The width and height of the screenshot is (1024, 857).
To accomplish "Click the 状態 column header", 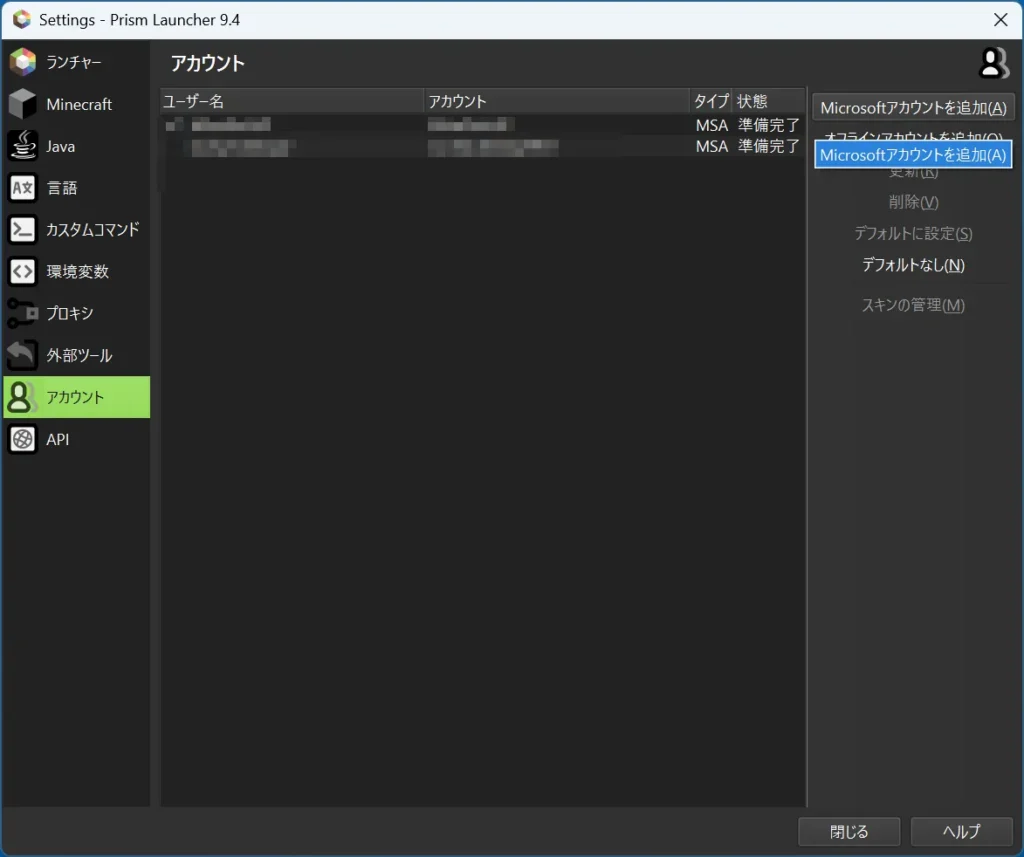I will (x=768, y=101).
